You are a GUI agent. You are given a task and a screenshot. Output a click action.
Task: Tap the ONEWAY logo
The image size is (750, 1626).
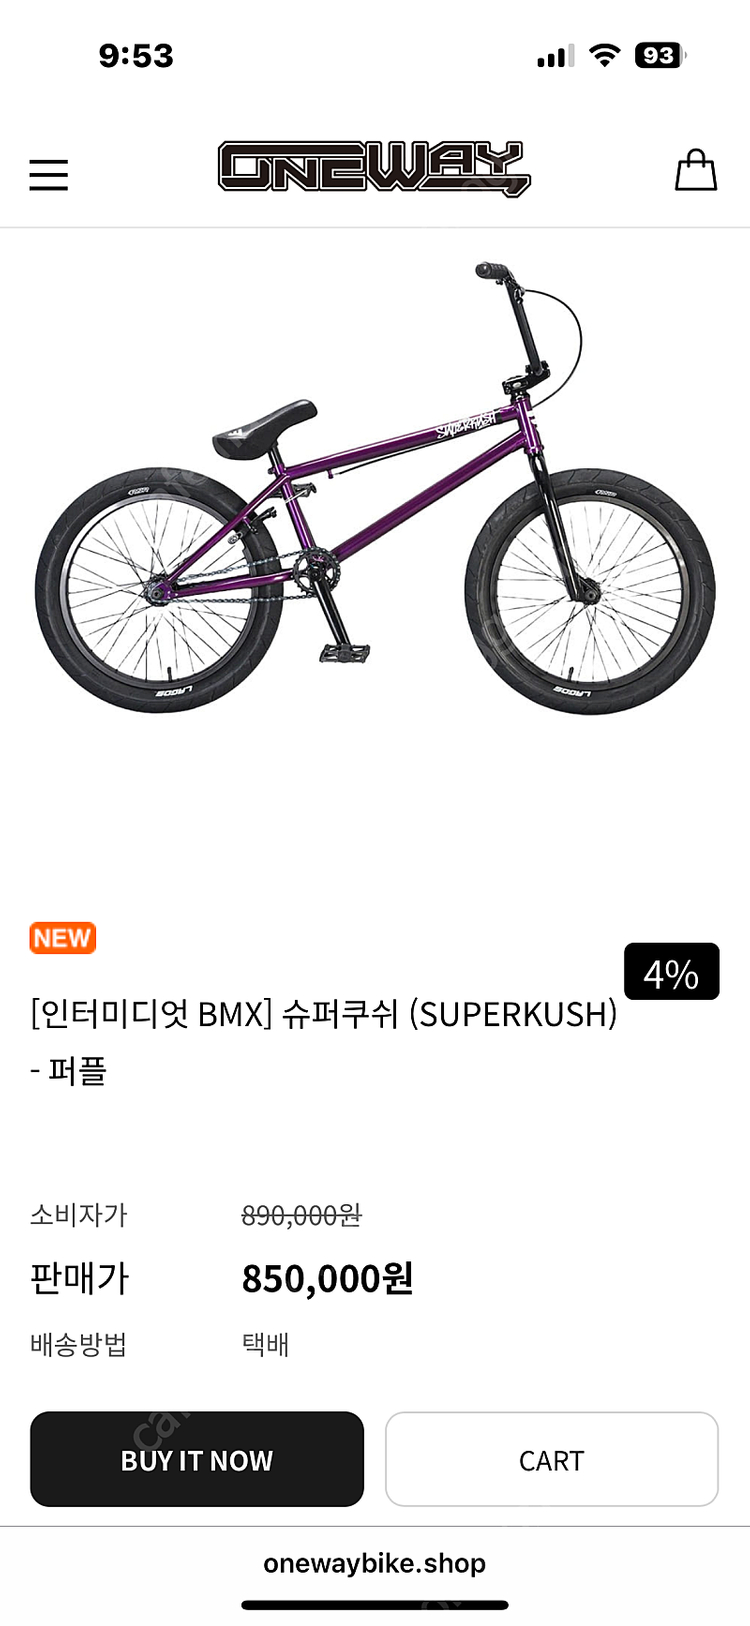click(374, 168)
